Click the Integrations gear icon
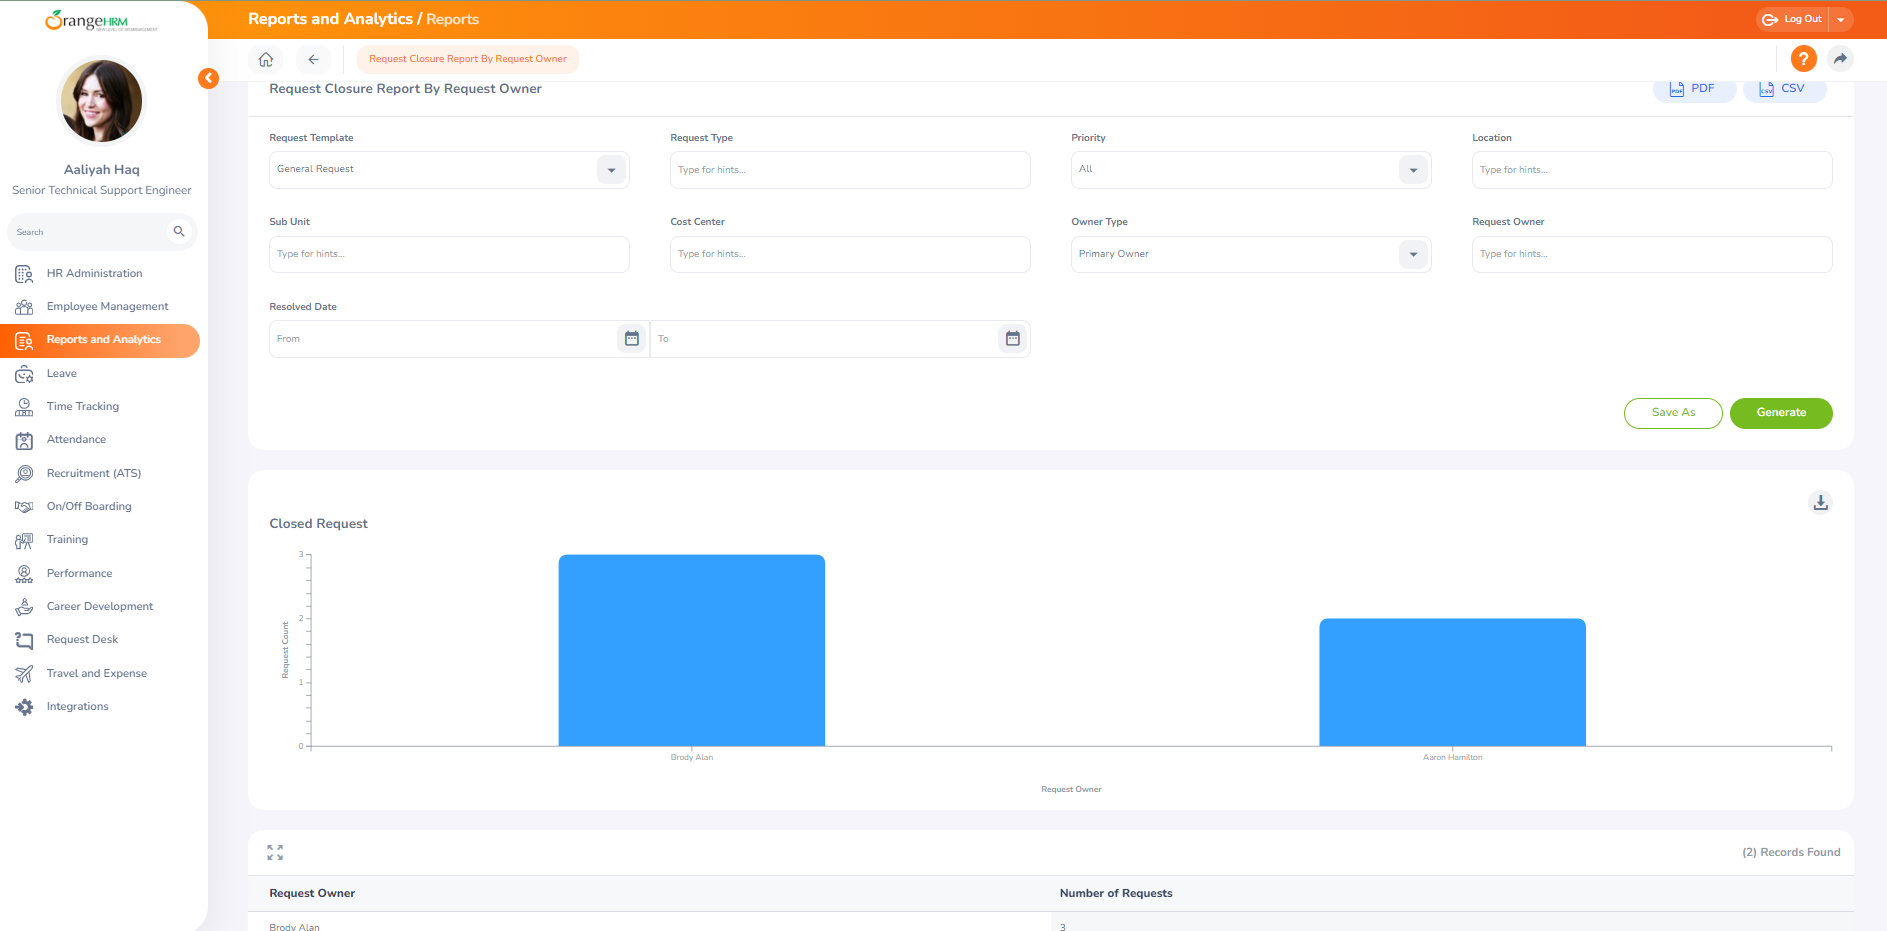Image resolution: width=1887 pixels, height=931 pixels. [24, 706]
